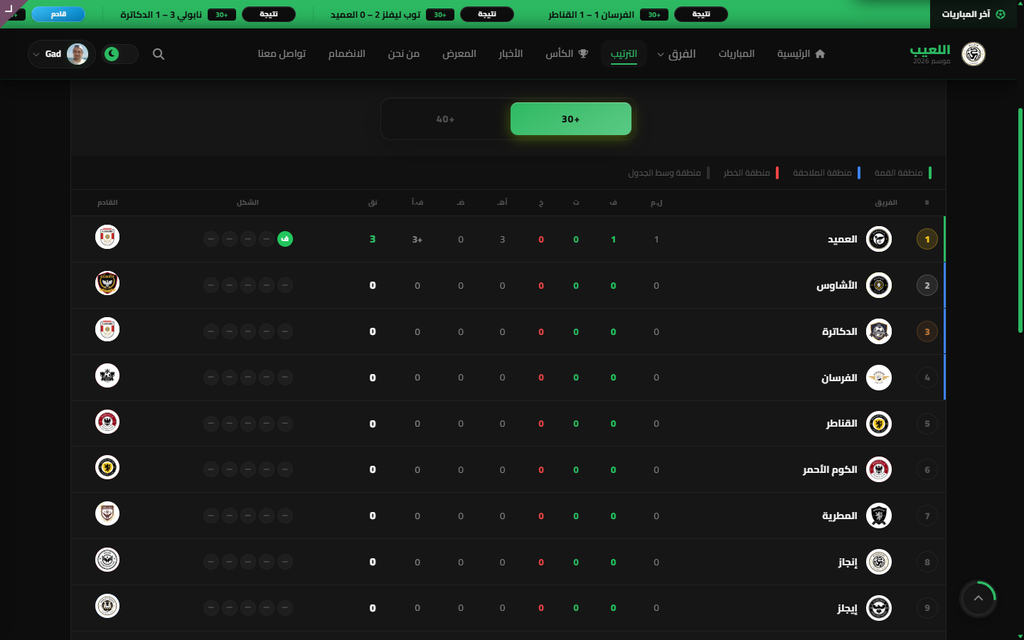This screenshot has height=640, width=1024.
Task: Click the الكوم الأحمر team logo
Action: pyautogui.click(x=878, y=470)
